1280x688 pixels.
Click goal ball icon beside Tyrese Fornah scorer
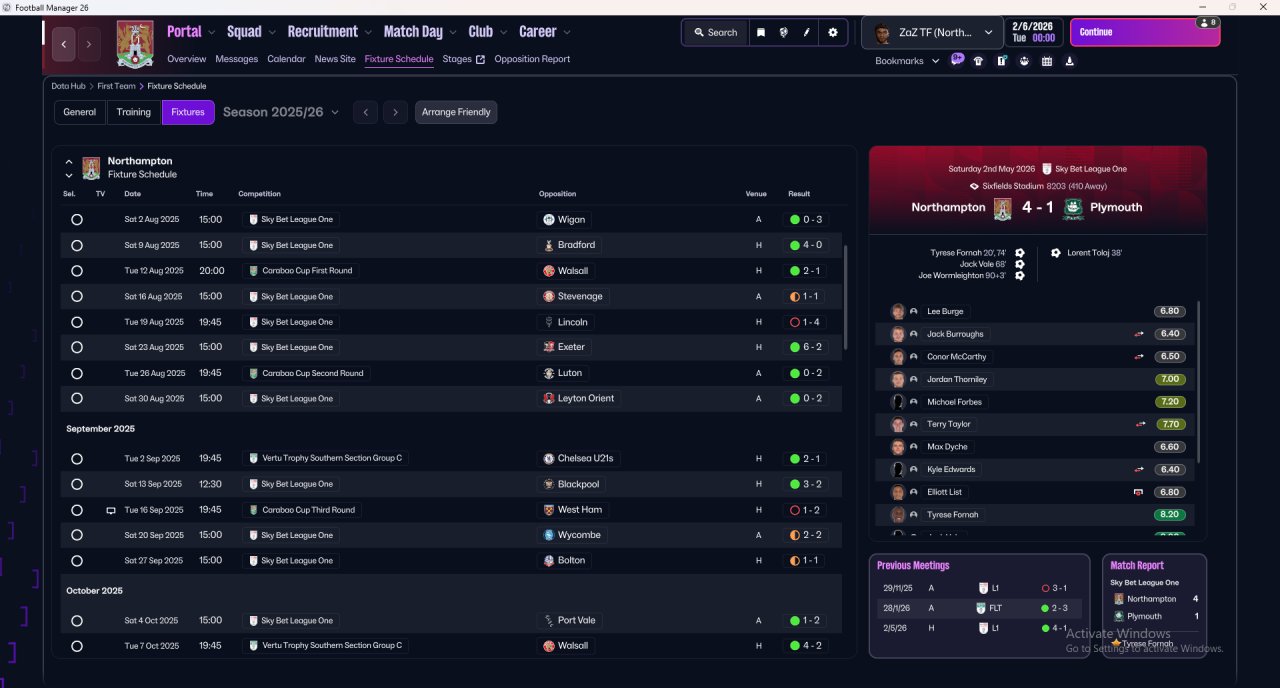1019,253
